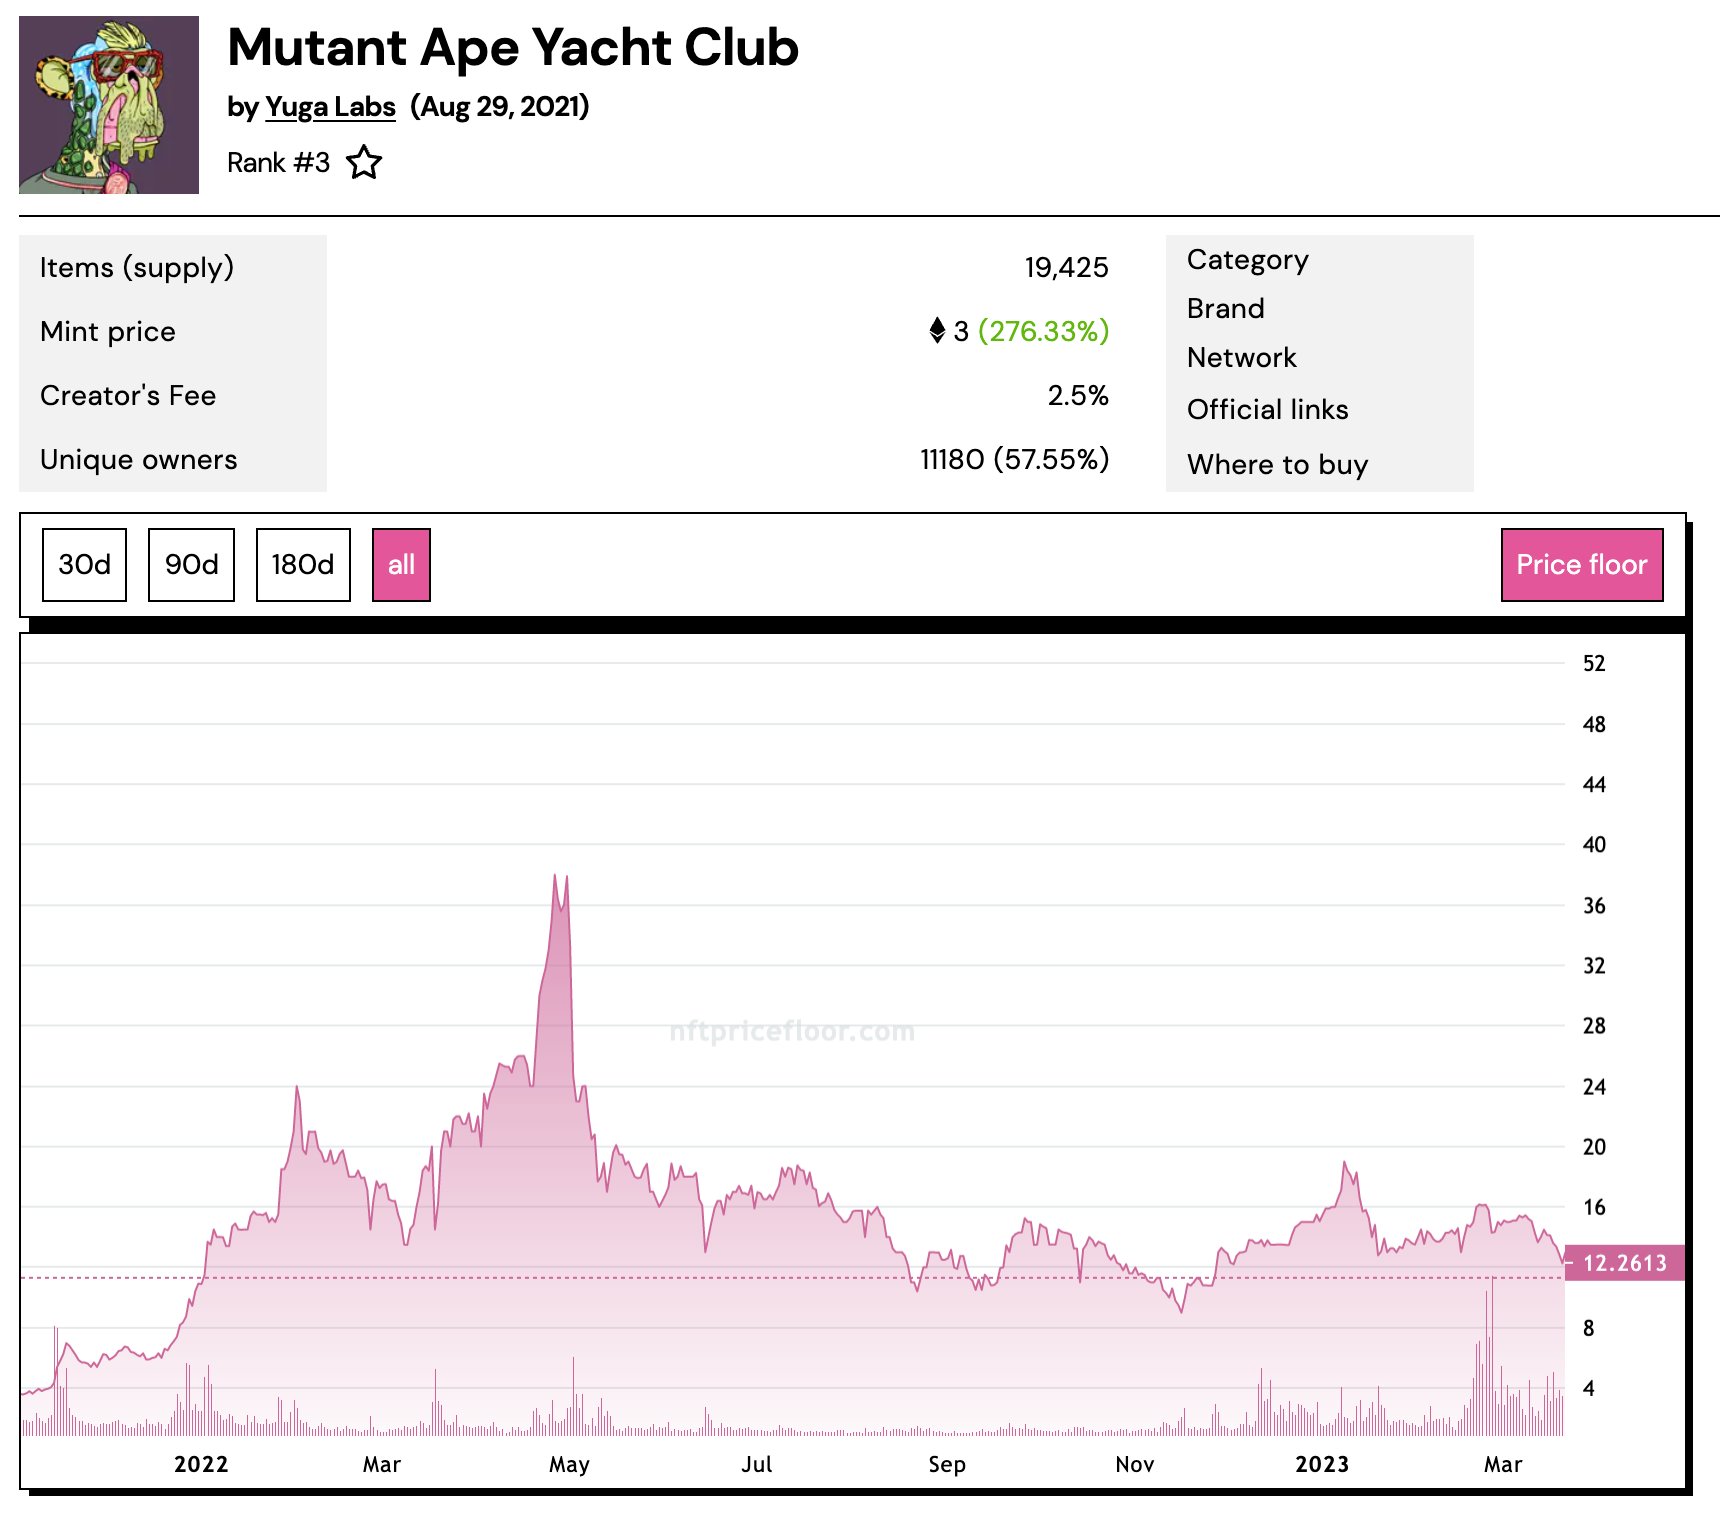Click the 11180 (57.55%) owners value
This screenshot has width=1720, height=1520.
(1014, 459)
